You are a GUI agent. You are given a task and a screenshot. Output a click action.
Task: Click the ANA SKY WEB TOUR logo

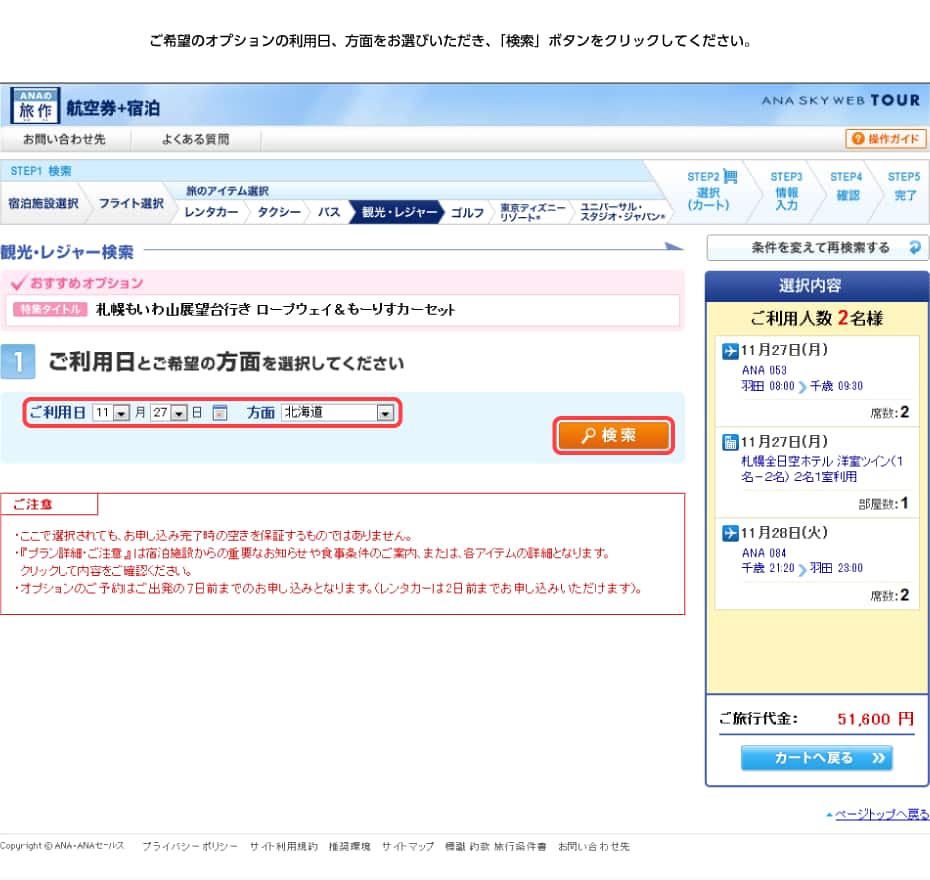coord(840,101)
